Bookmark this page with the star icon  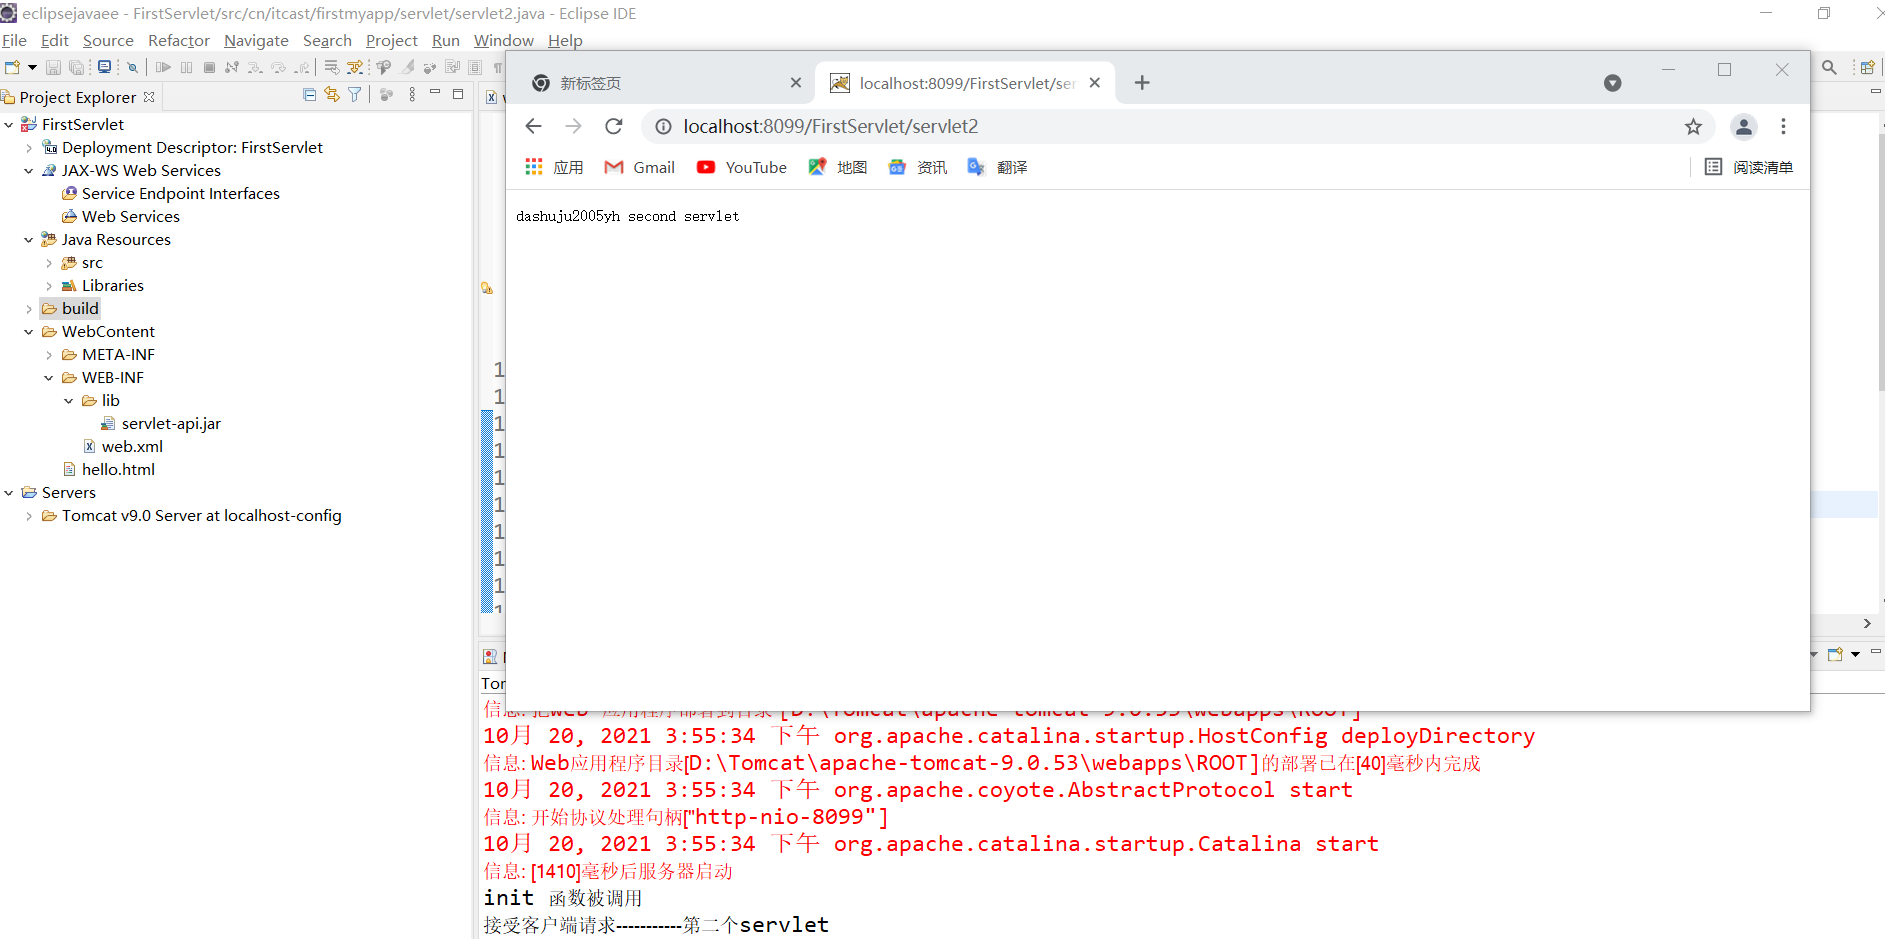[x=1693, y=127]
